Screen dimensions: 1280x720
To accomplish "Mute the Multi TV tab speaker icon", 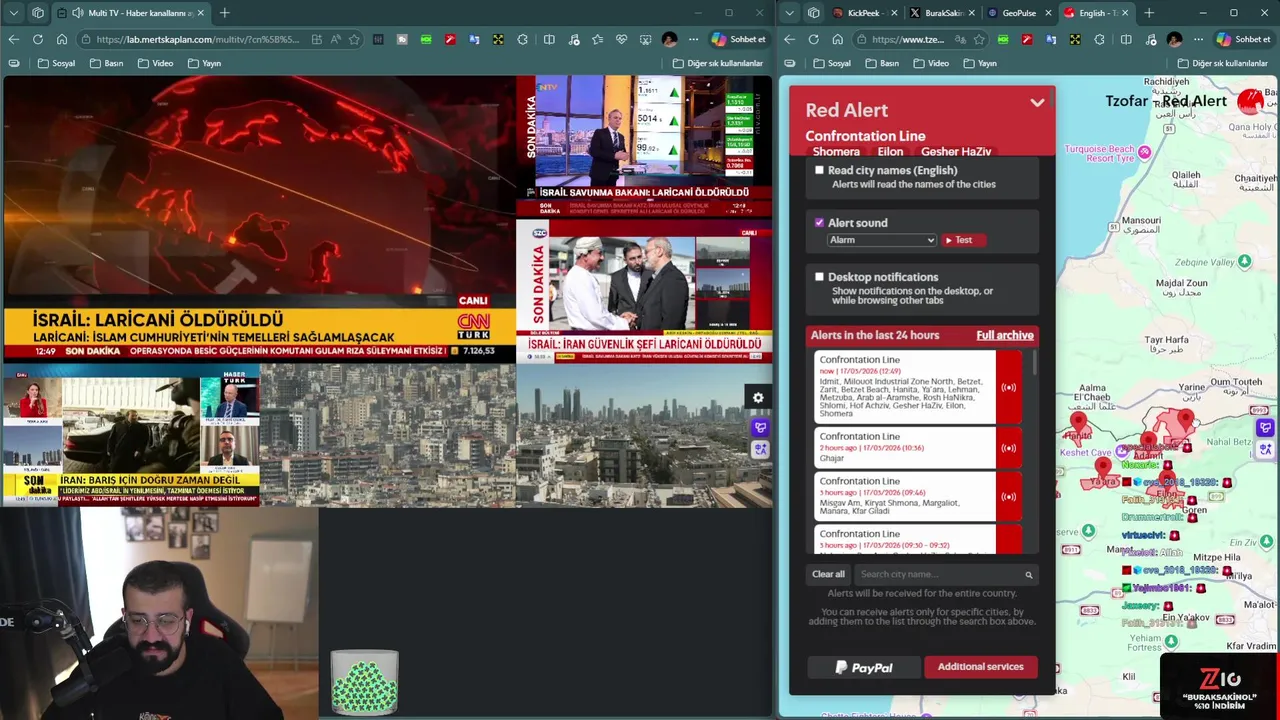I will click(x=78, y=13).
